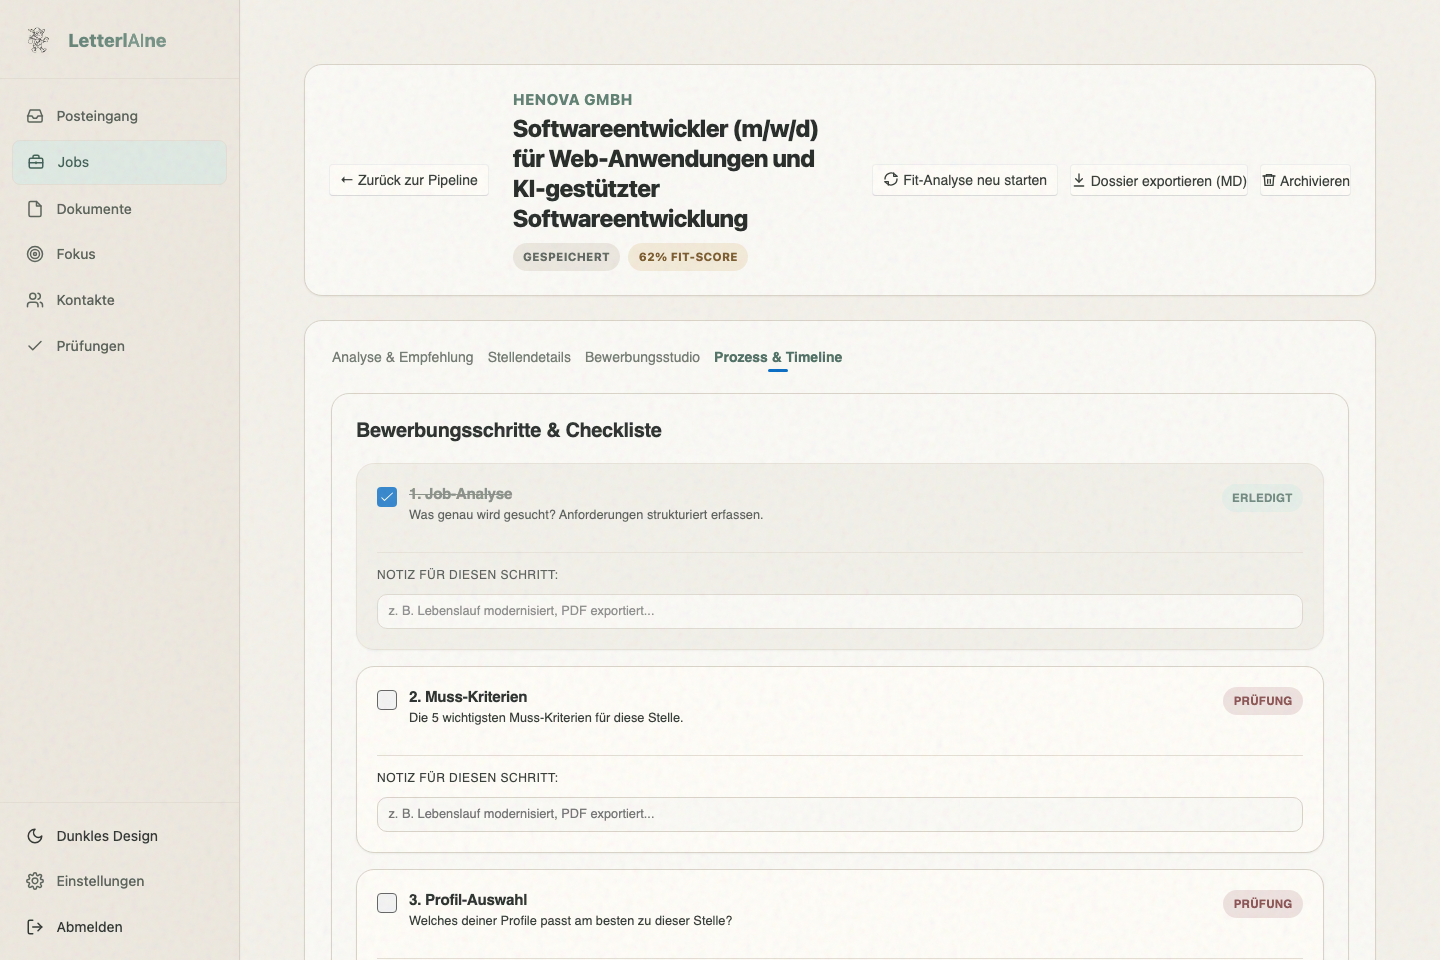The image size is (1440, 960).
Task: Go to Fokus in the sidebar
Action: coord(120,254)
